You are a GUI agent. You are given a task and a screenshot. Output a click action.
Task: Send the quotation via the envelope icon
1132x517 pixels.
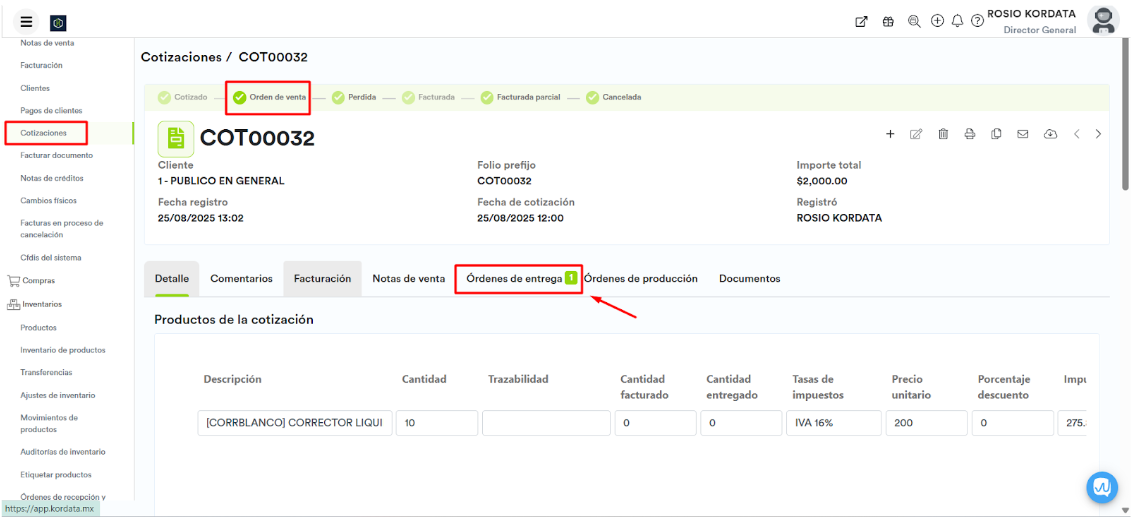point(1023,134)
